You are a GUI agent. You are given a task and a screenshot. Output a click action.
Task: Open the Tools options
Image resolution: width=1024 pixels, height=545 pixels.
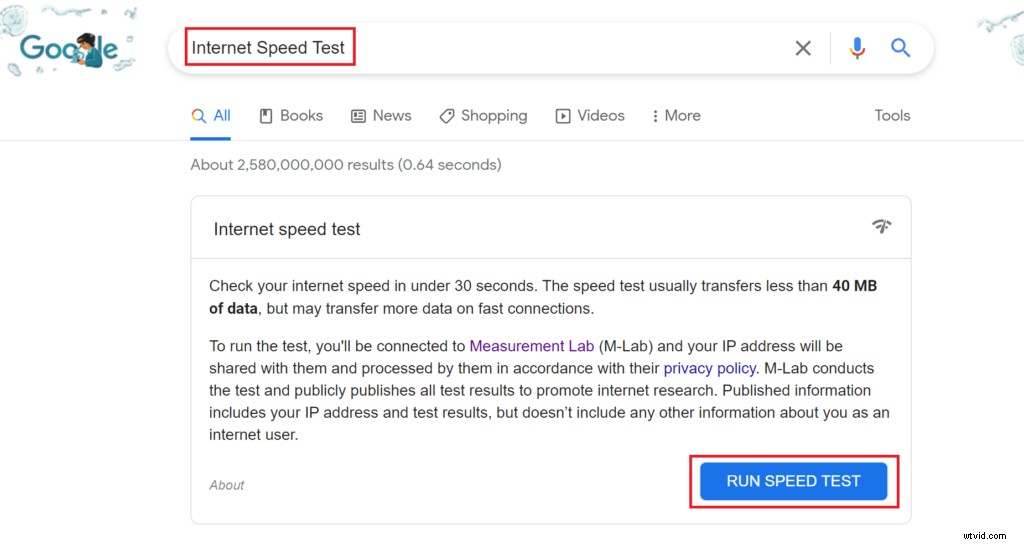coord(892,116)
